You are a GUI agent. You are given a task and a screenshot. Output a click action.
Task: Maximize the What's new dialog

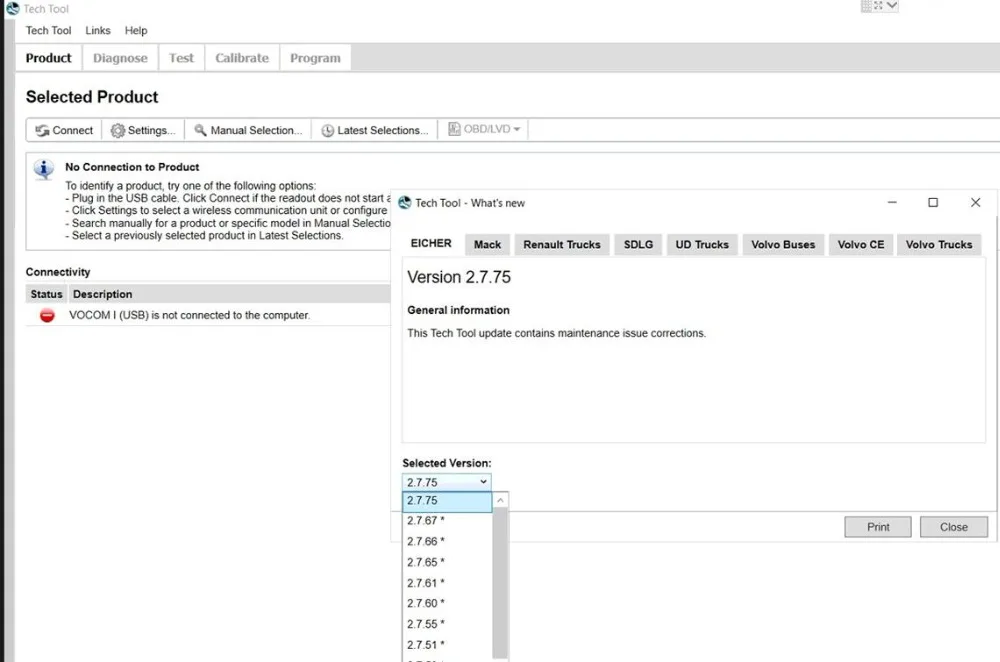pos(933,202)
